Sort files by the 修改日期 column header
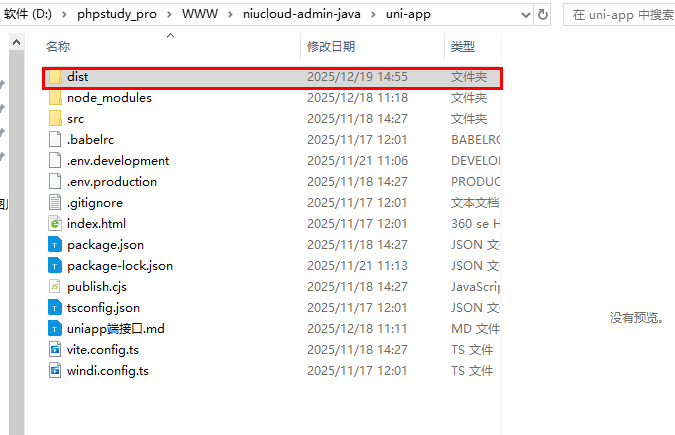 (330, 47)
